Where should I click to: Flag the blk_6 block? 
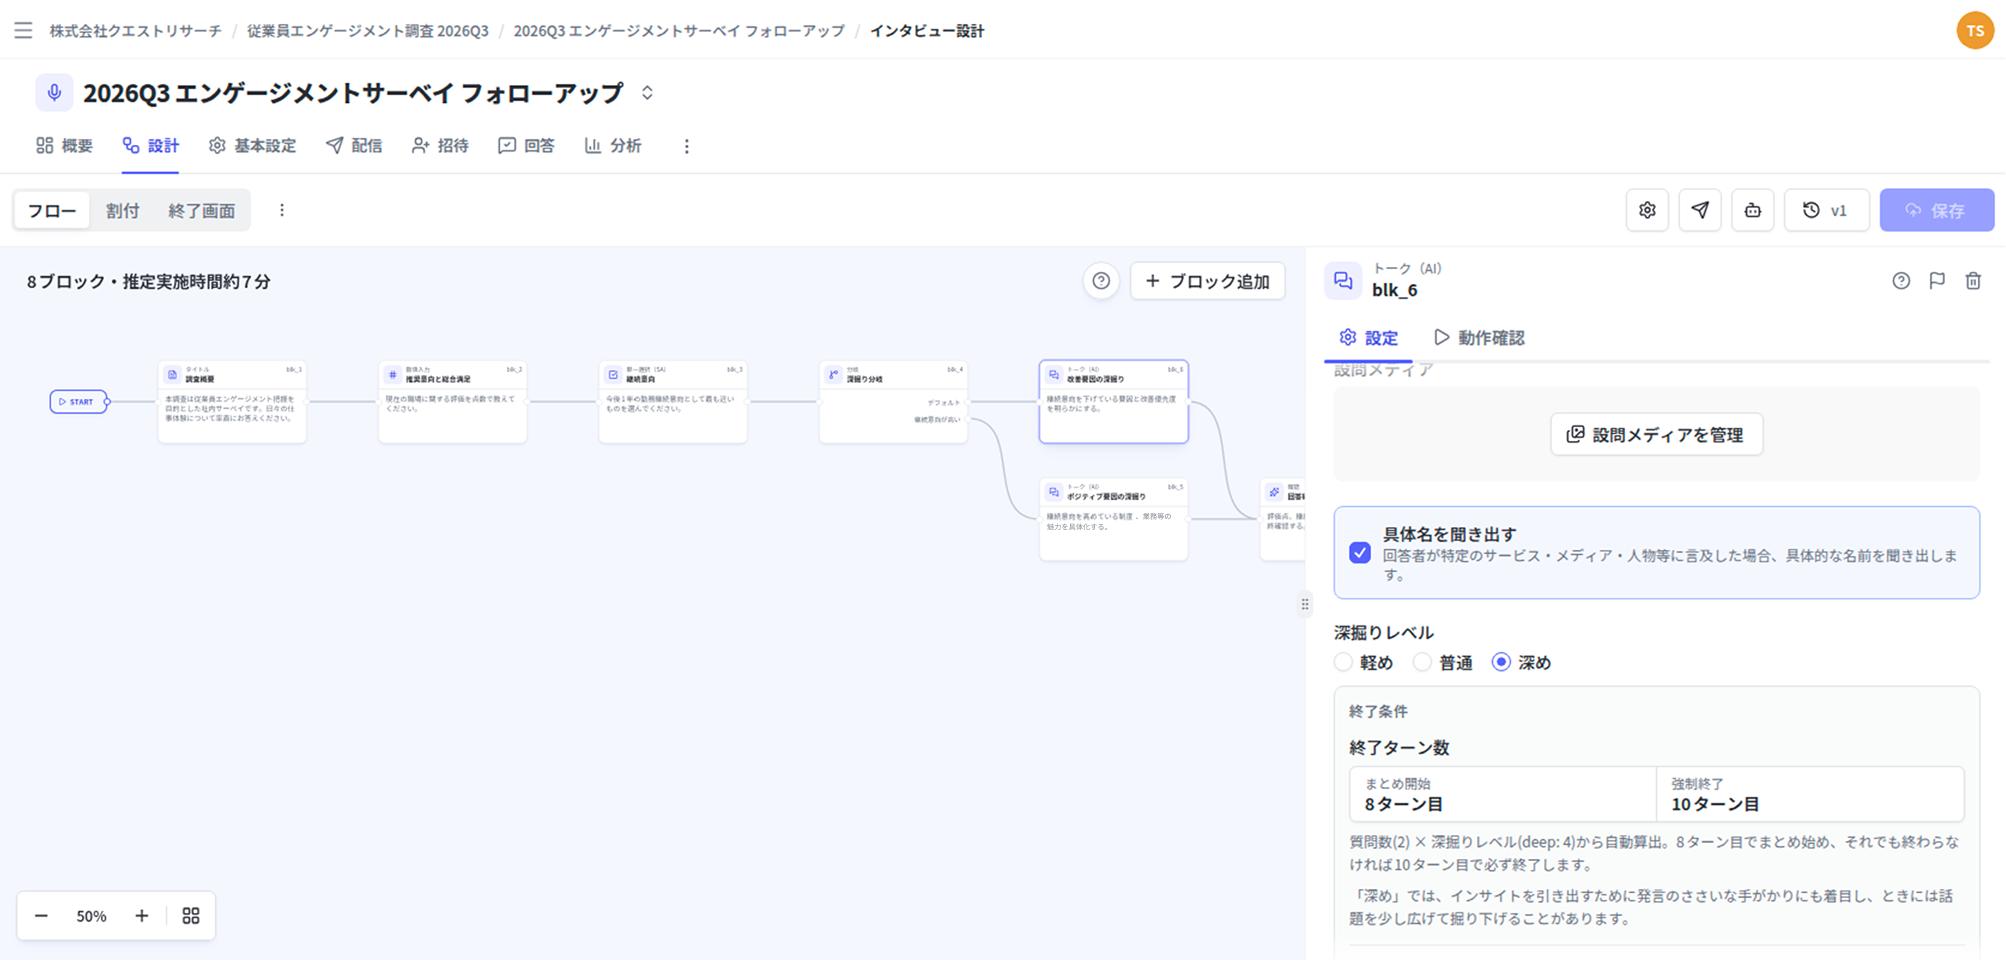[1937, 281]
